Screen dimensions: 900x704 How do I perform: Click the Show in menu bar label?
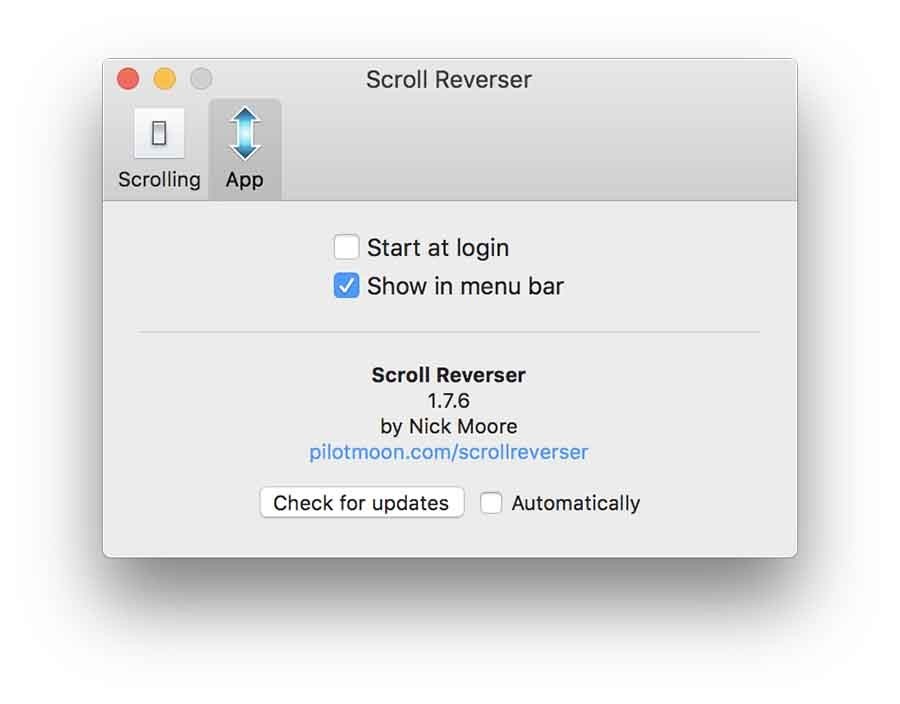(x=465, y=286)
